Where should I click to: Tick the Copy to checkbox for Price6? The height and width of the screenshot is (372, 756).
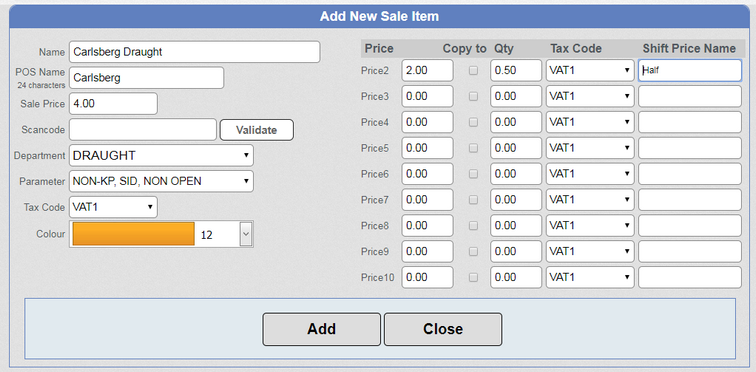(x=473, y=174)
